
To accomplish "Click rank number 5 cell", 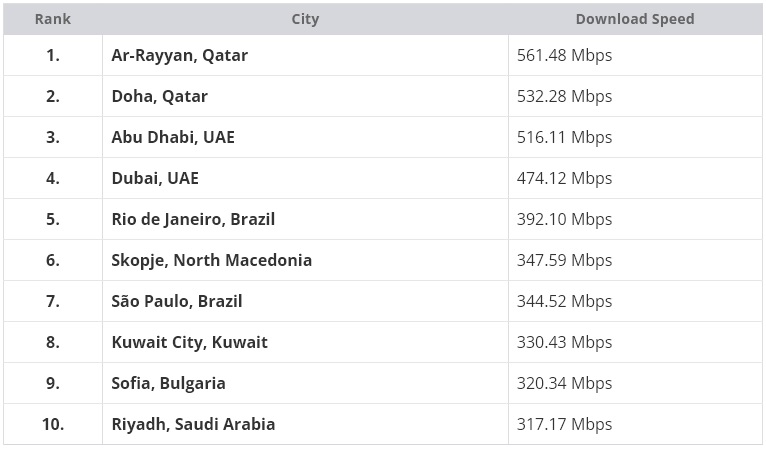I will (53, 219).
